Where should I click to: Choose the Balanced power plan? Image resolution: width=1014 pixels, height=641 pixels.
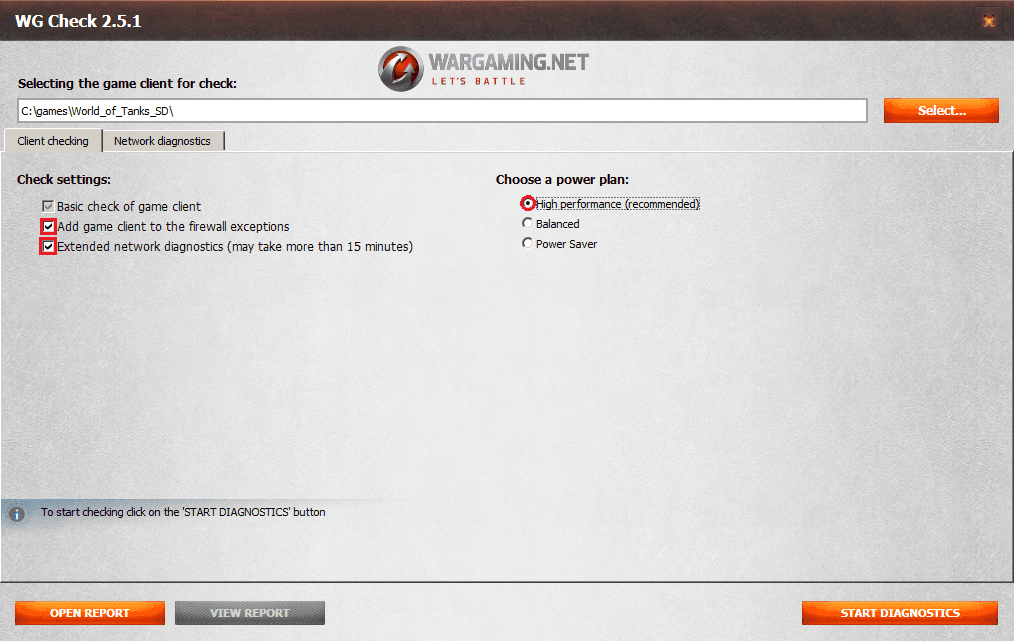pyautogui.click(x=527, y=223)
